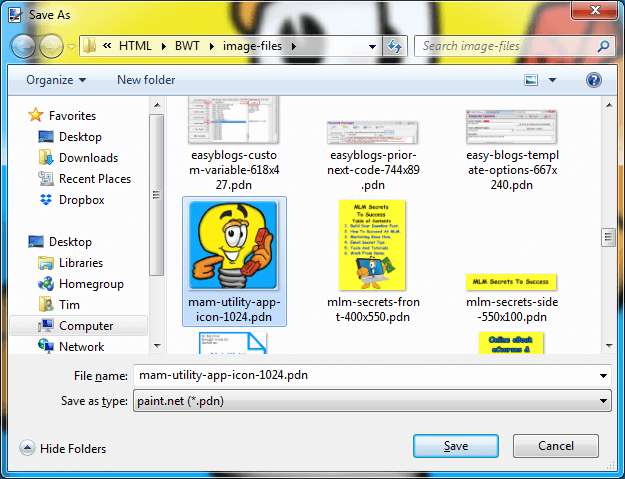Open the Organize menu
Image resolution: width=625 pixels, height=479 pixels.
[56, 80]
